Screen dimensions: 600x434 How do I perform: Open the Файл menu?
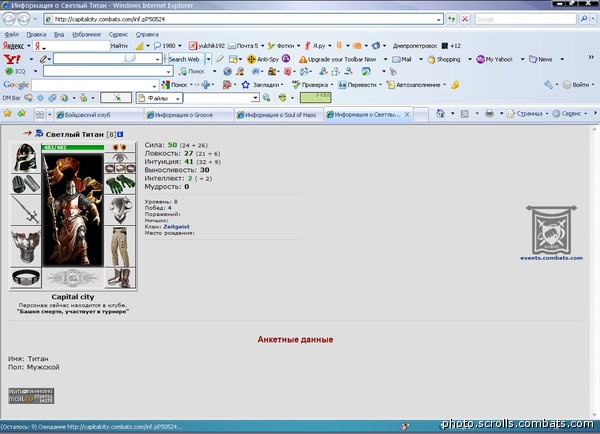[x=12, y=34]
